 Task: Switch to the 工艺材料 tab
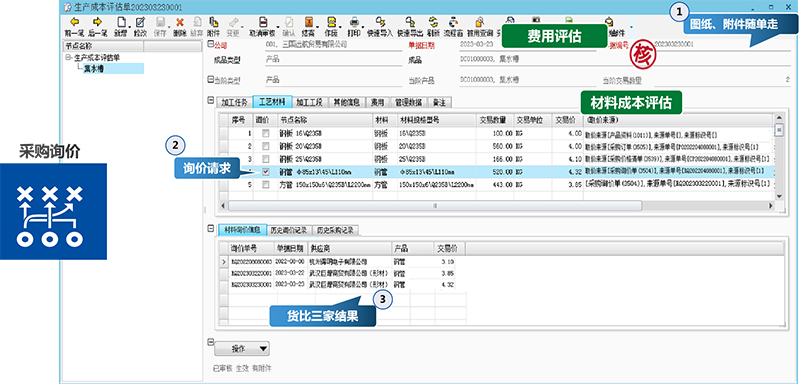(x=272, y=101)
